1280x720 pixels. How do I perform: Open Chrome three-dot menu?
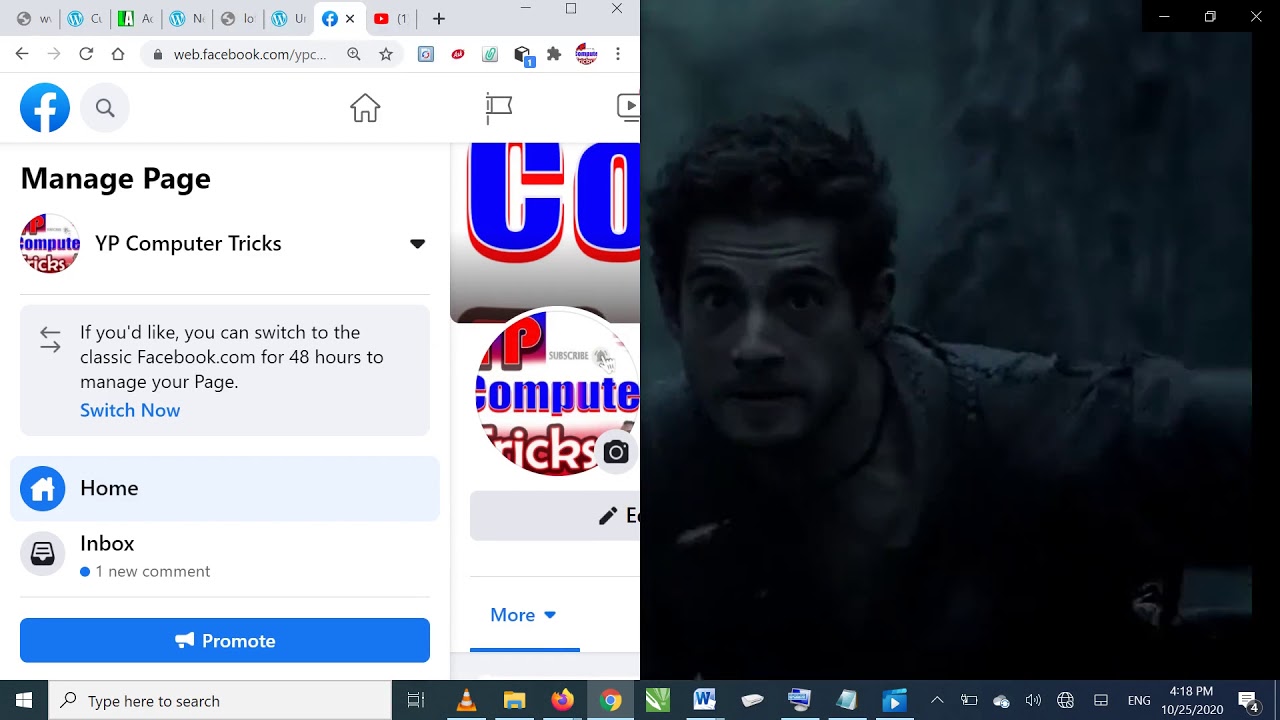pos(618,54)
